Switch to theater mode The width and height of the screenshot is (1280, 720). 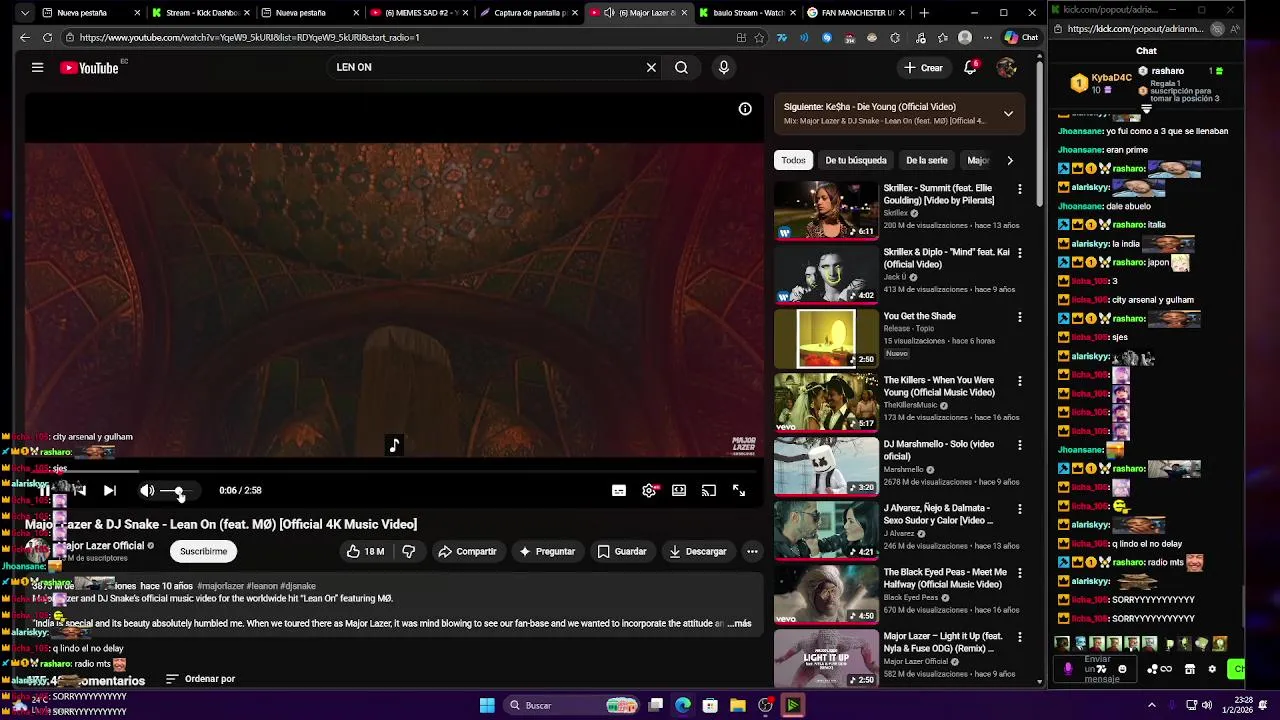(x=679, y=490)
